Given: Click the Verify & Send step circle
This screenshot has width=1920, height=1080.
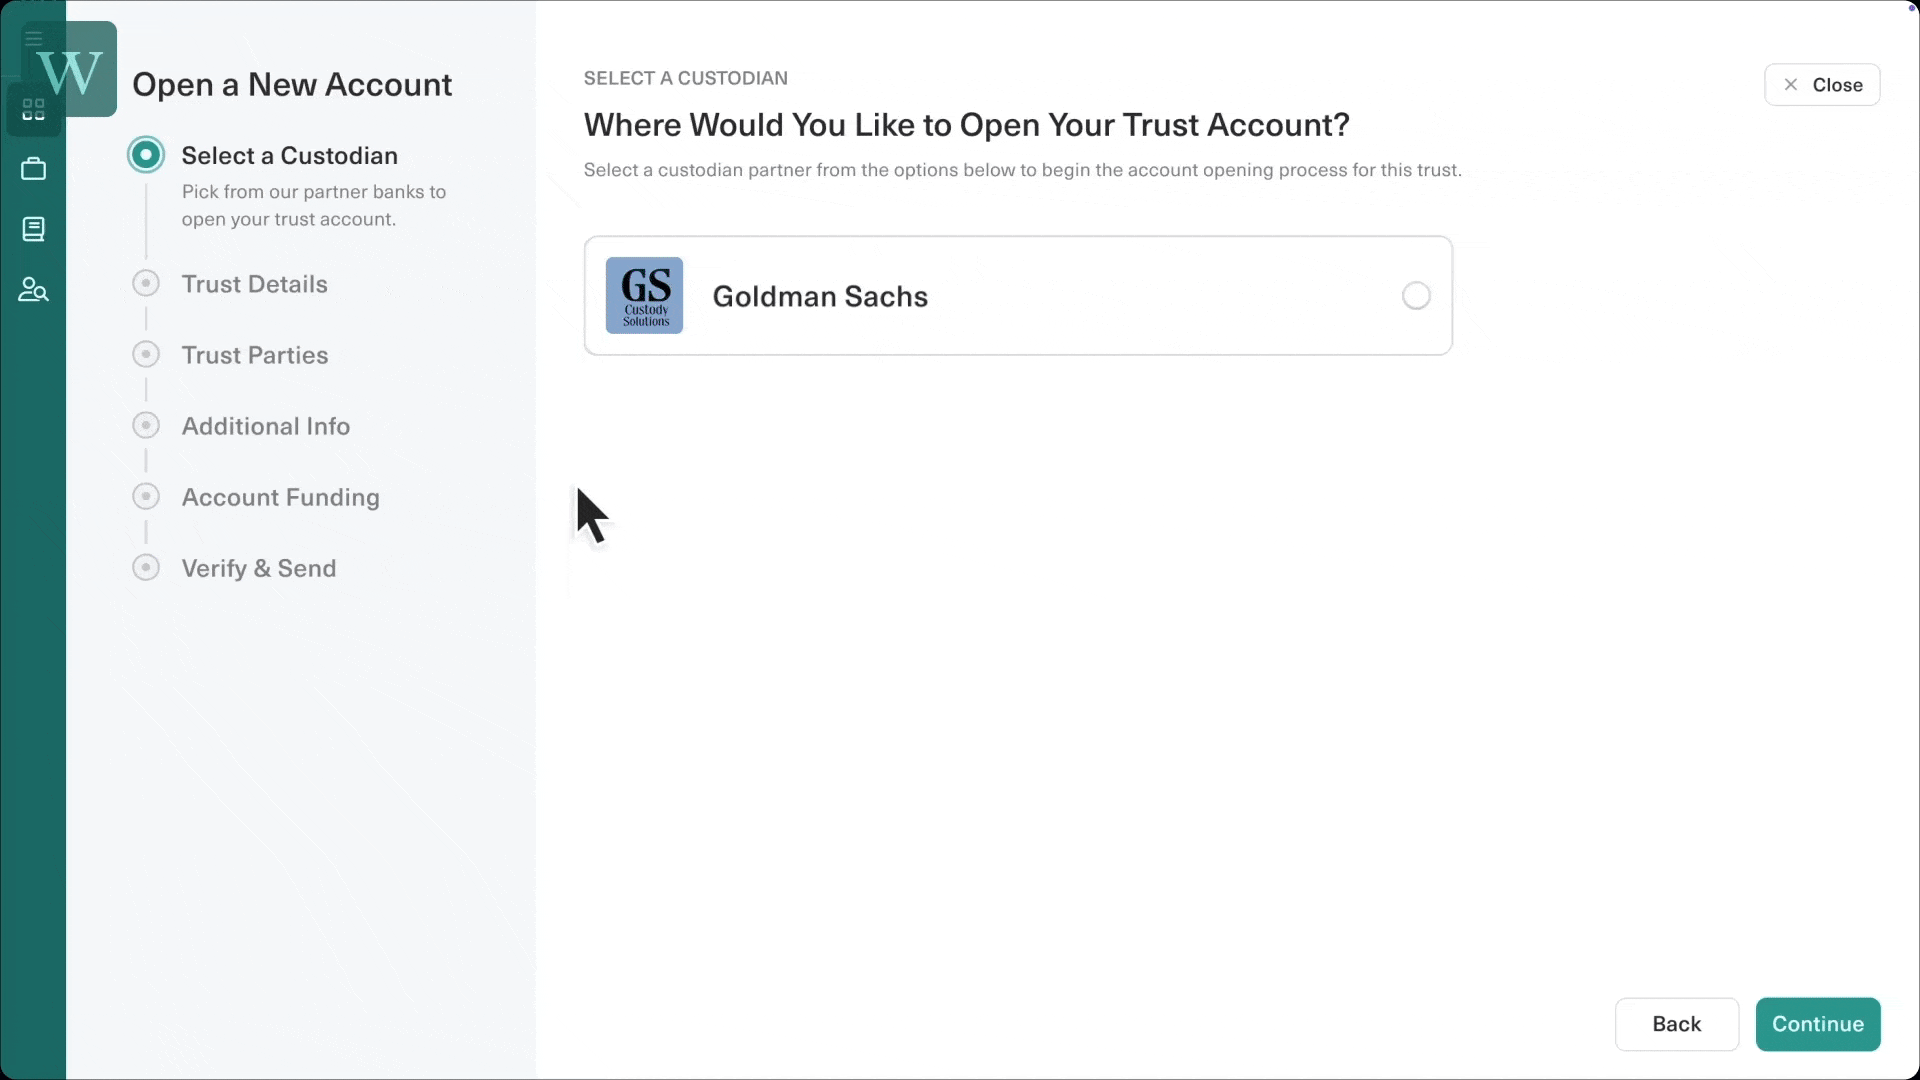Looking at the screenshot, I should pyautogui.click(x=146, y=568).
